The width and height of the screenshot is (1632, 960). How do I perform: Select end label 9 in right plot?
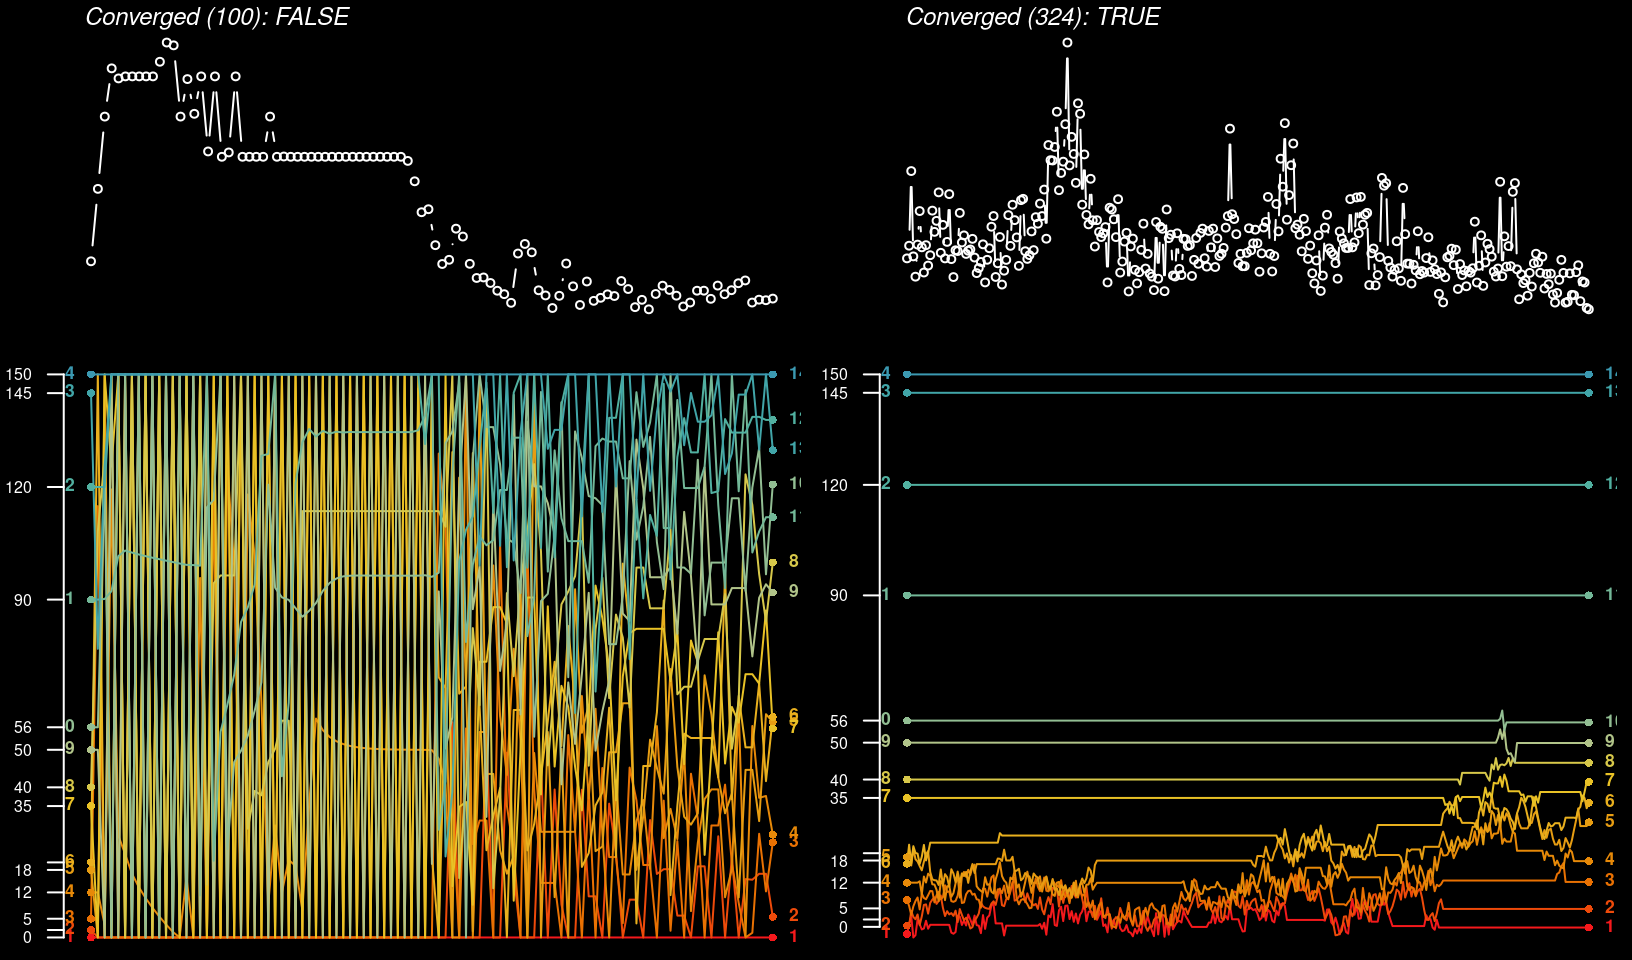[x=1609, y=741]
